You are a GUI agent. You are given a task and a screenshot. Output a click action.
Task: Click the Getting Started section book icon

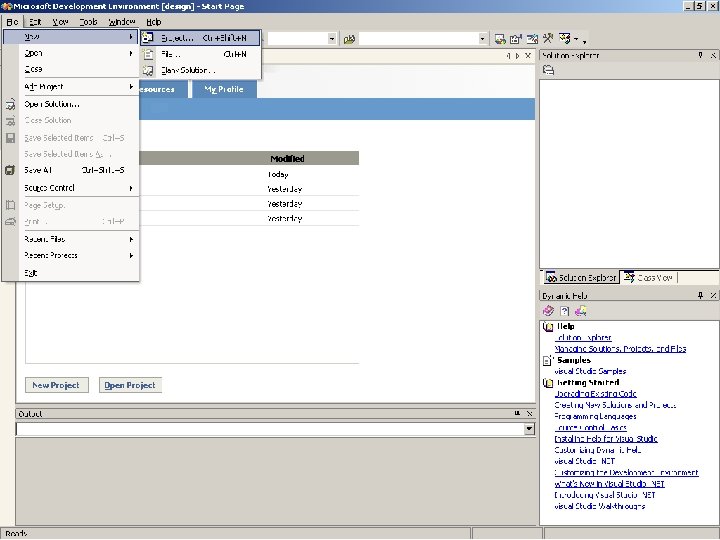point(548,383)
